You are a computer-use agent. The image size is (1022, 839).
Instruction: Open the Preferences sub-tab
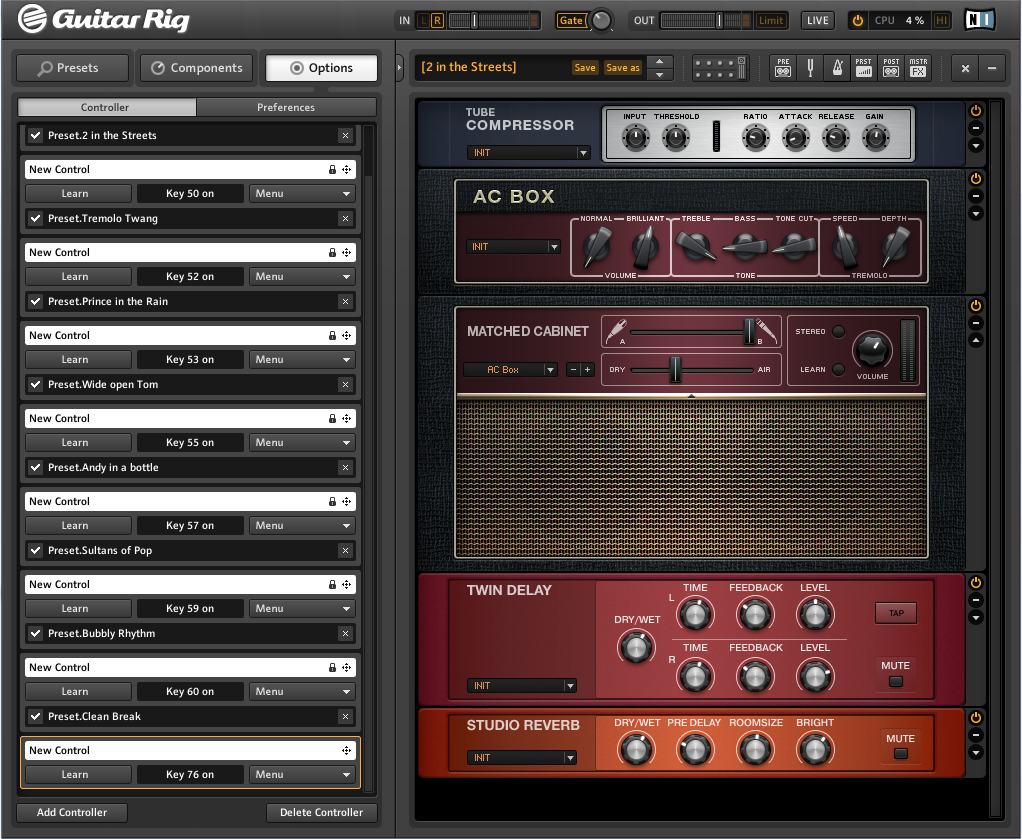point(286,107)
